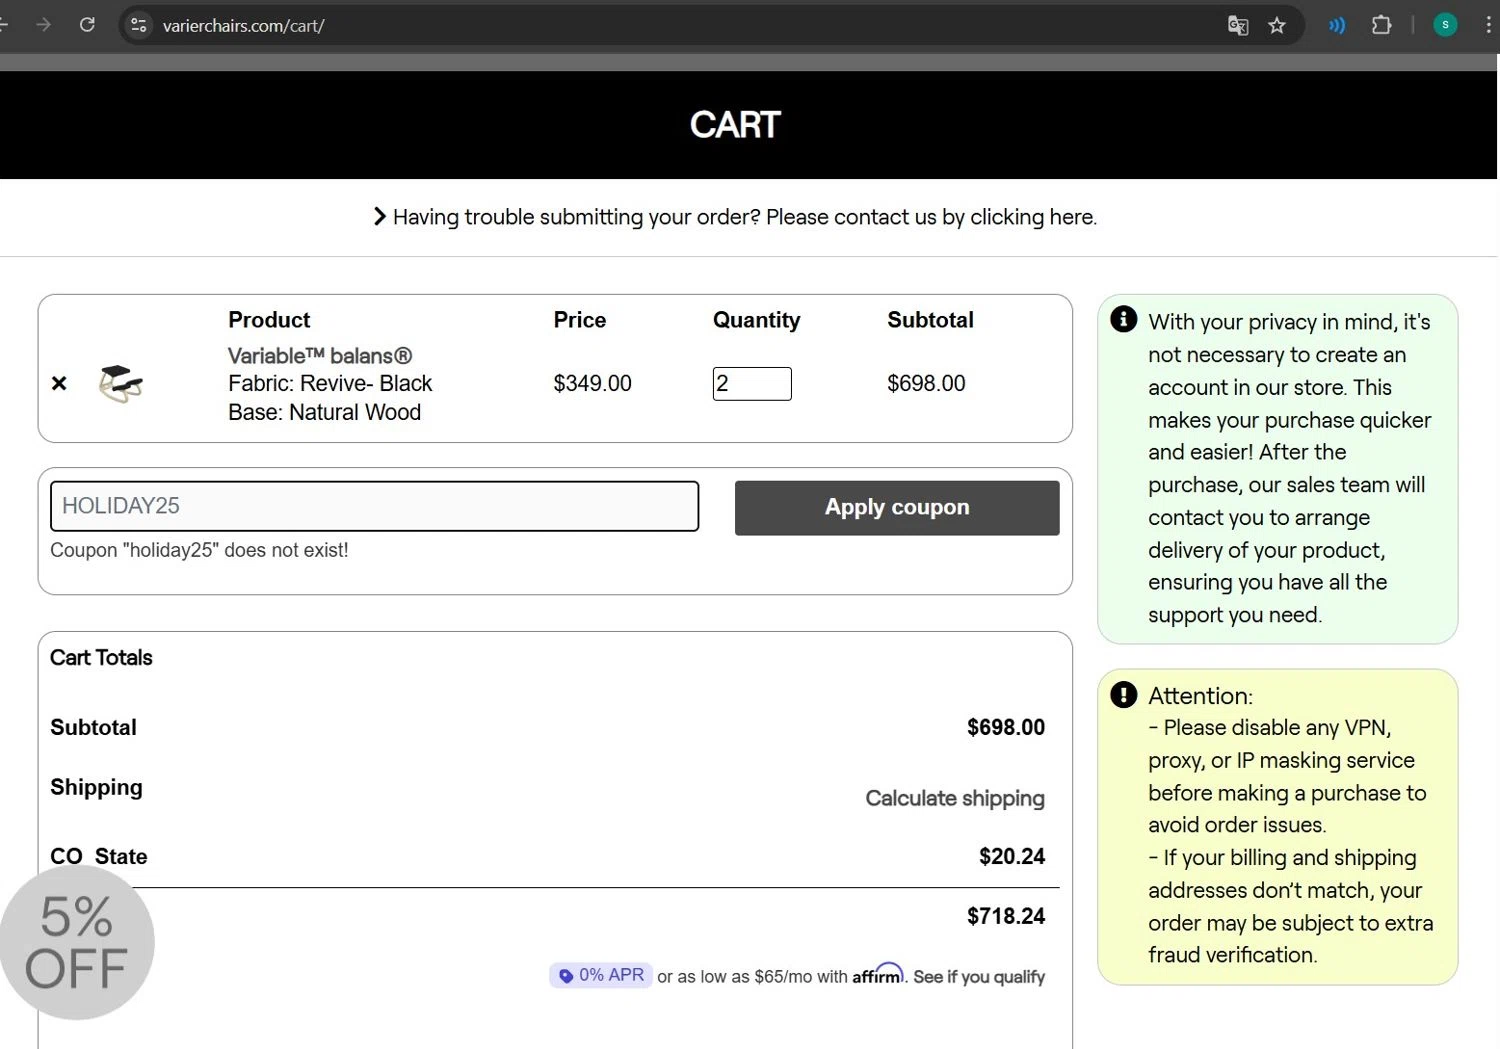1500x1049 pixels.
Task: Click the info icon in privacy notice
Action: (1124, 319)
